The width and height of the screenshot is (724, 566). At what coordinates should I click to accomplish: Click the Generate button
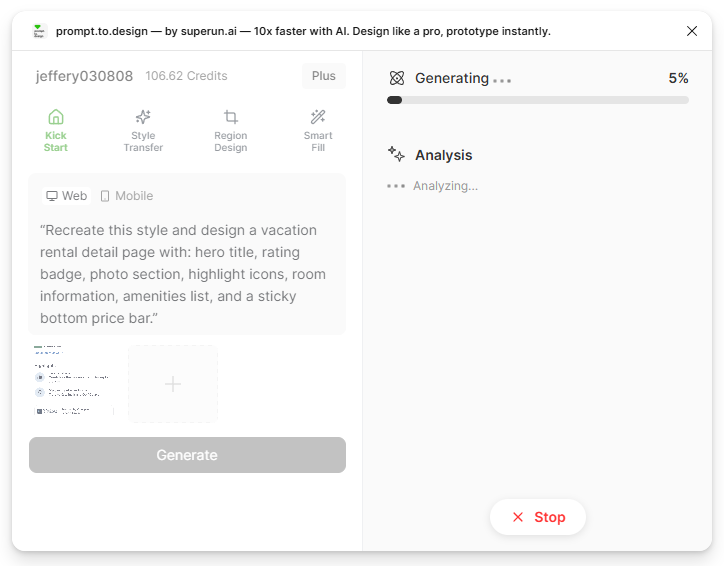pos(187,455)
